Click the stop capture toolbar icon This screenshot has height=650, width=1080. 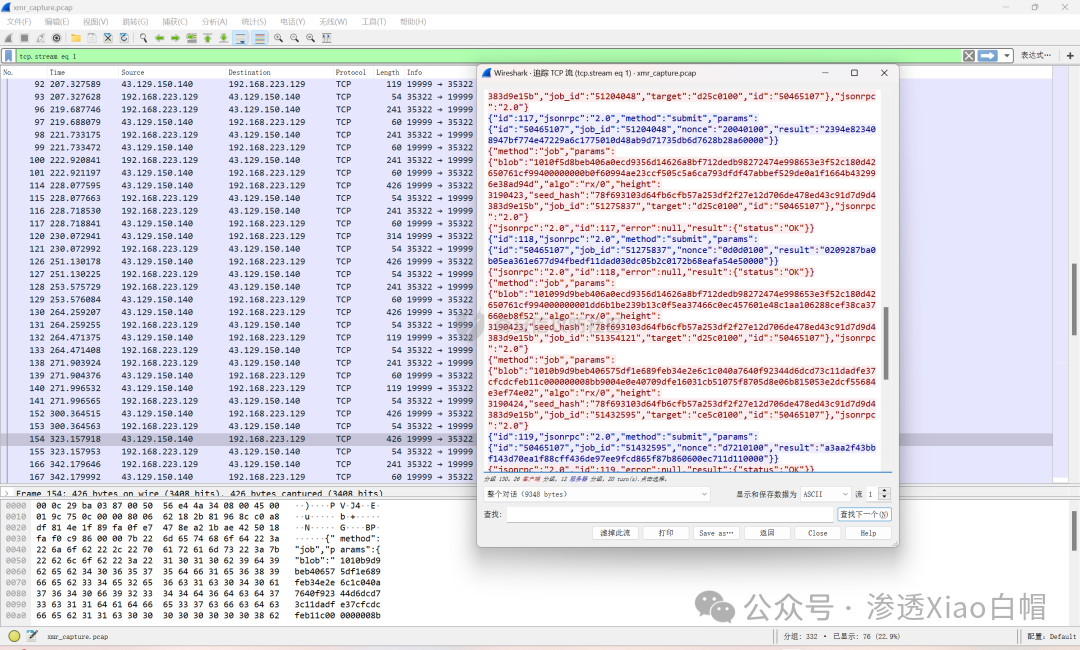coord(24,38)
